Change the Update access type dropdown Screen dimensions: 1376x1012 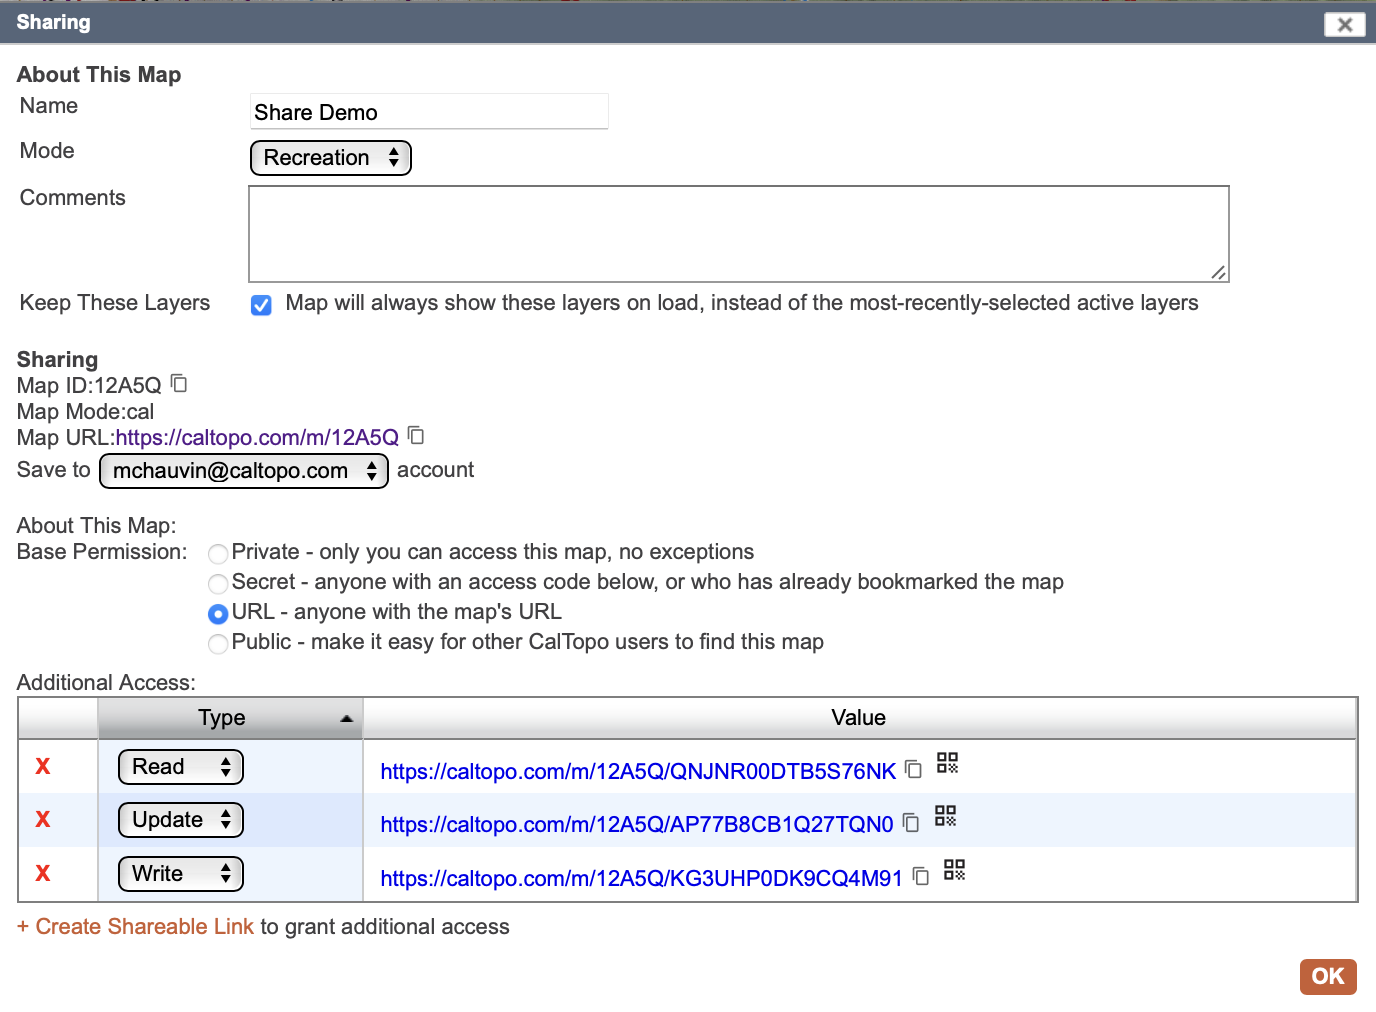pyautogui.click(x=181, y=821)
